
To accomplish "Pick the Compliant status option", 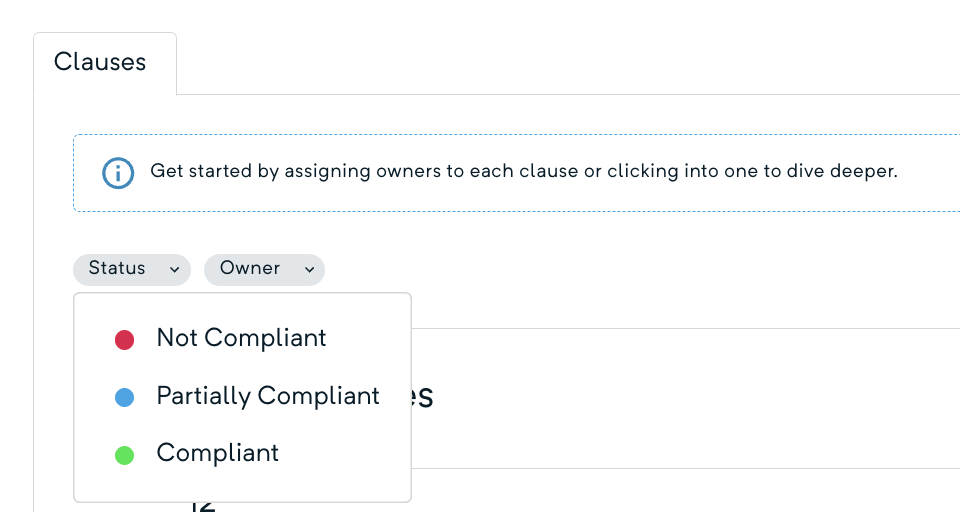I will tap(217, 453).
